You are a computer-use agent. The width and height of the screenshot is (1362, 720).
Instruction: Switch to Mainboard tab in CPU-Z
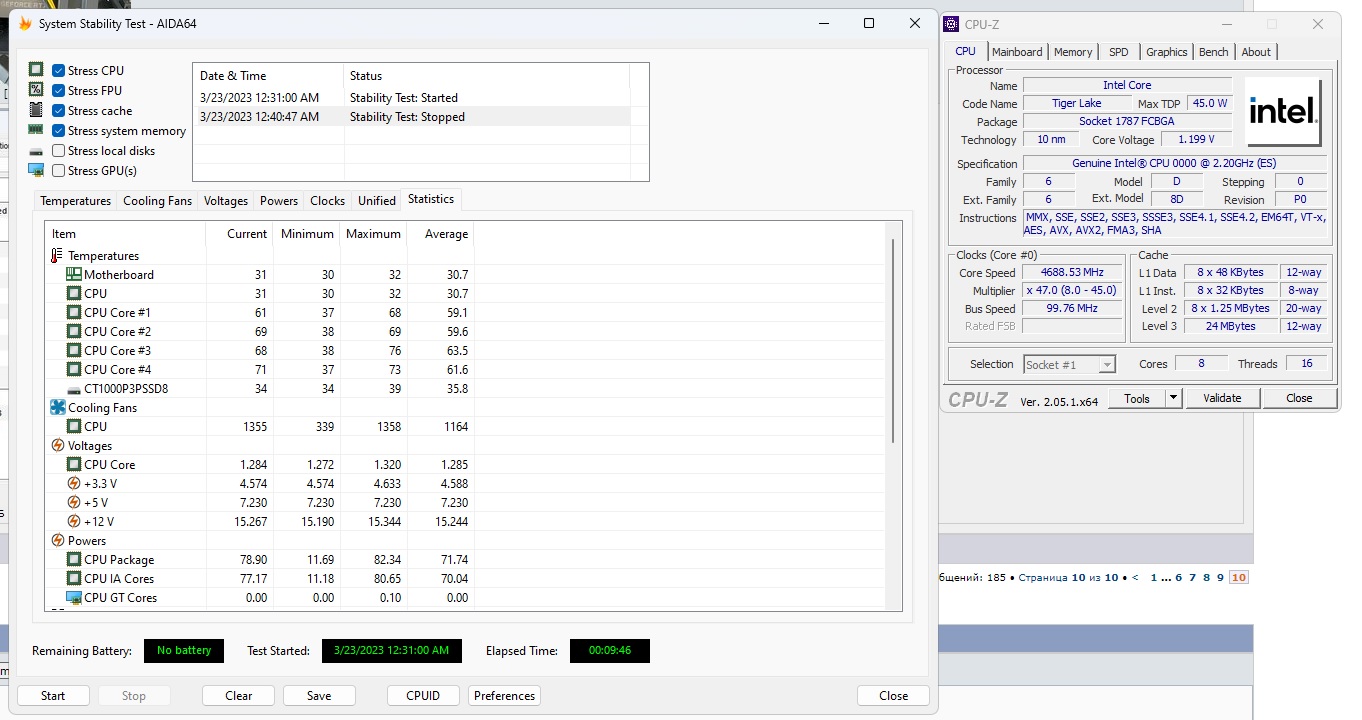[x=1017, y=52]
